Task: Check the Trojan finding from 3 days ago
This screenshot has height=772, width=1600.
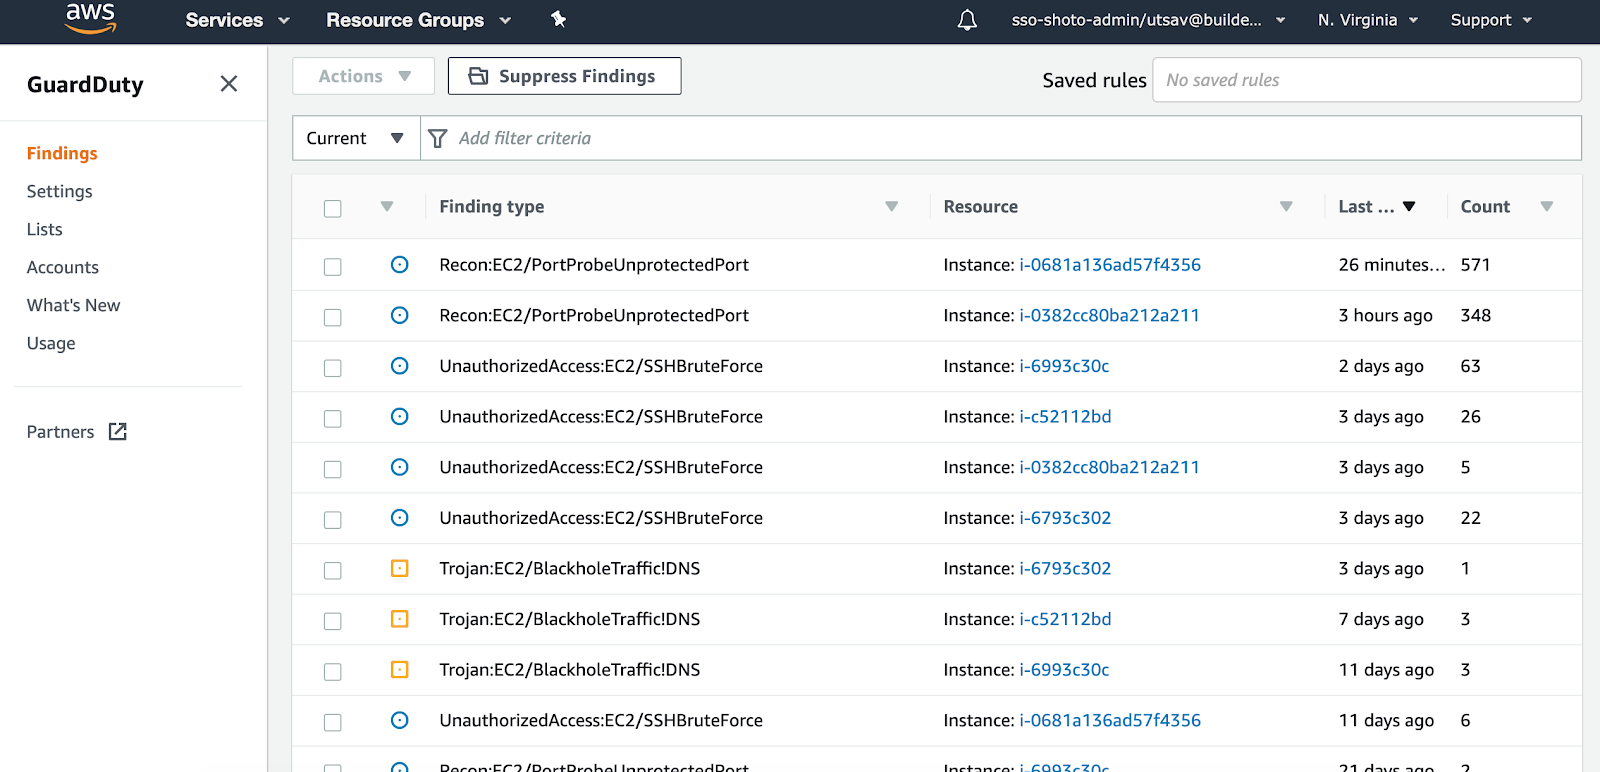Action: tap(333, 570)
